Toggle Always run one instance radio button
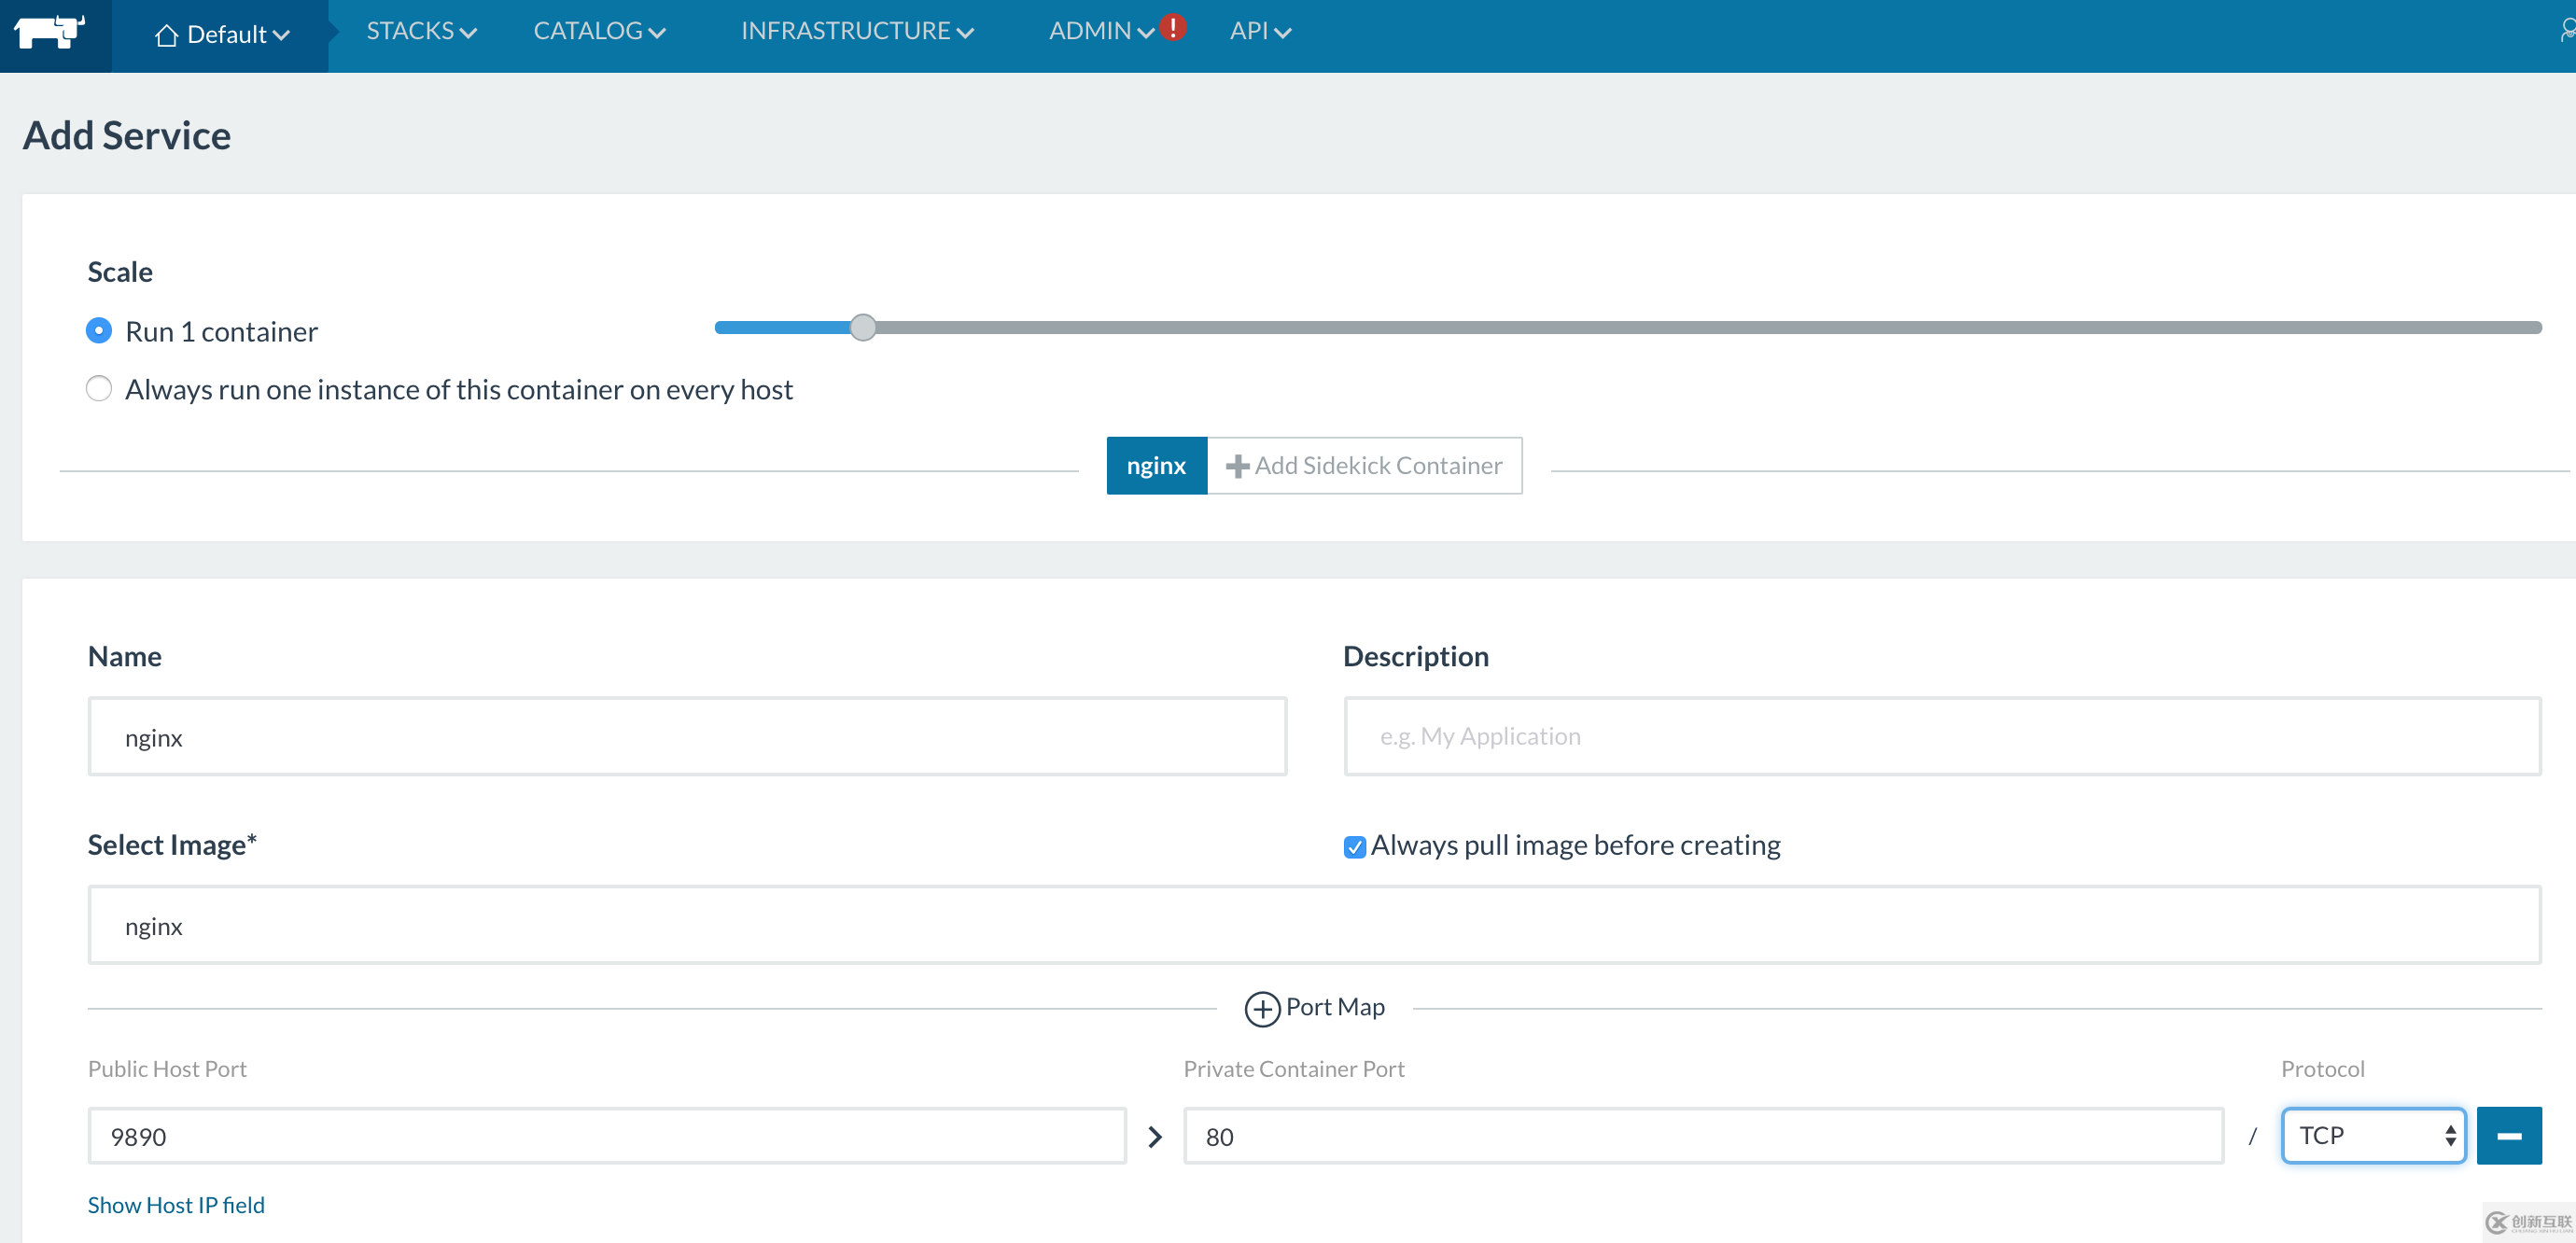The height and width of the screenshot is (1243, 2576). click(99, 387)
